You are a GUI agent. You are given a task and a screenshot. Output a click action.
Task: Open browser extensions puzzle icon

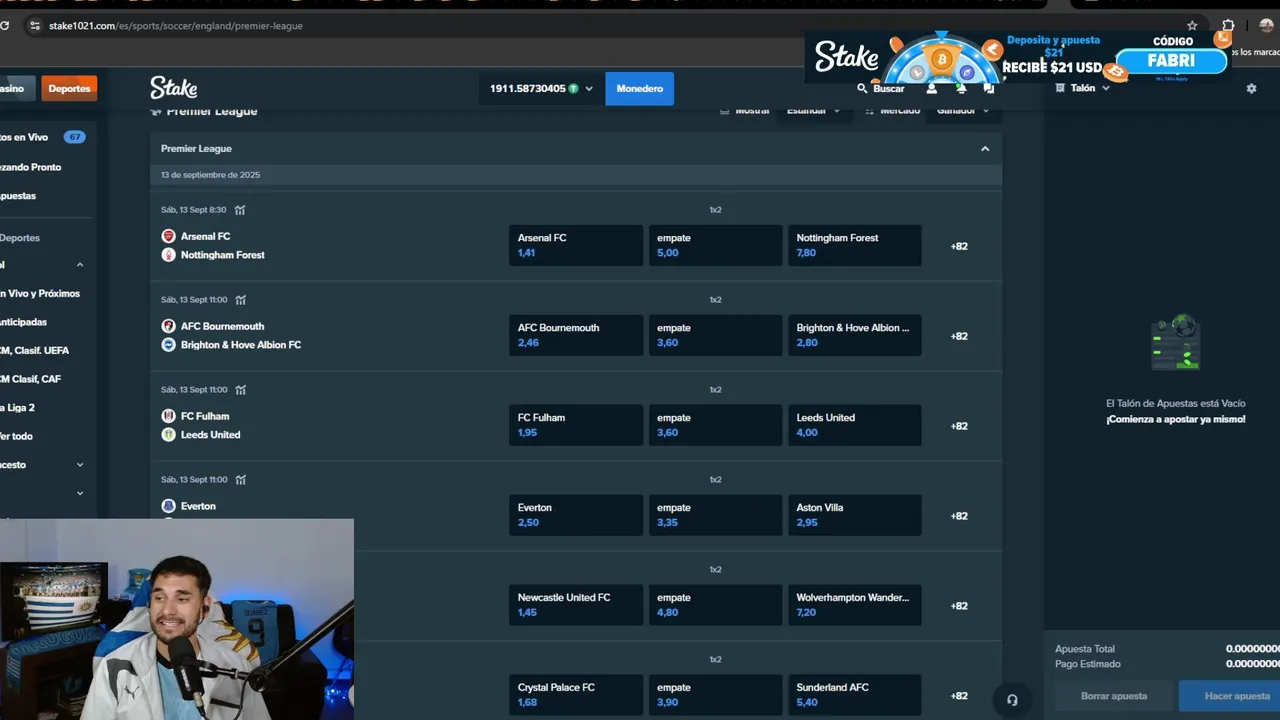pos(1228,26)
